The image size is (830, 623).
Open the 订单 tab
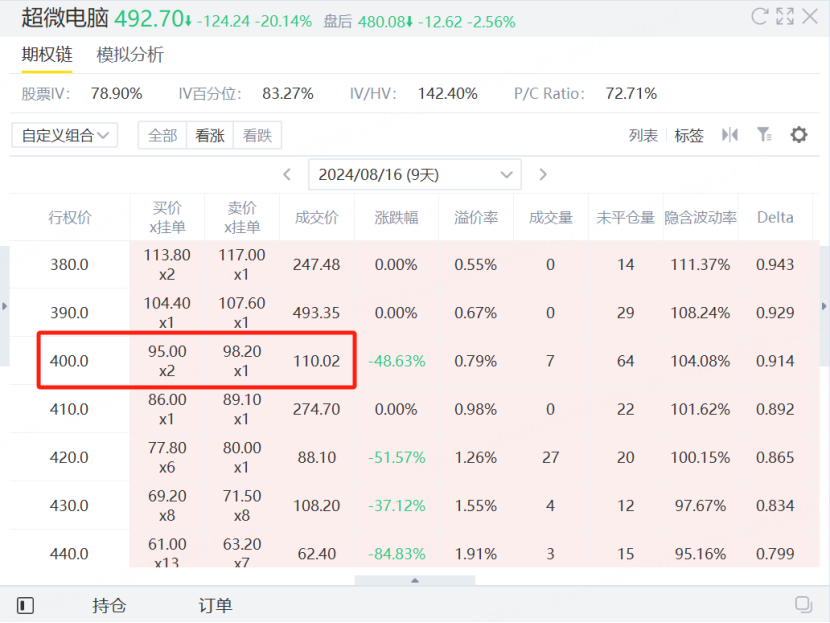tap(215, 605)
